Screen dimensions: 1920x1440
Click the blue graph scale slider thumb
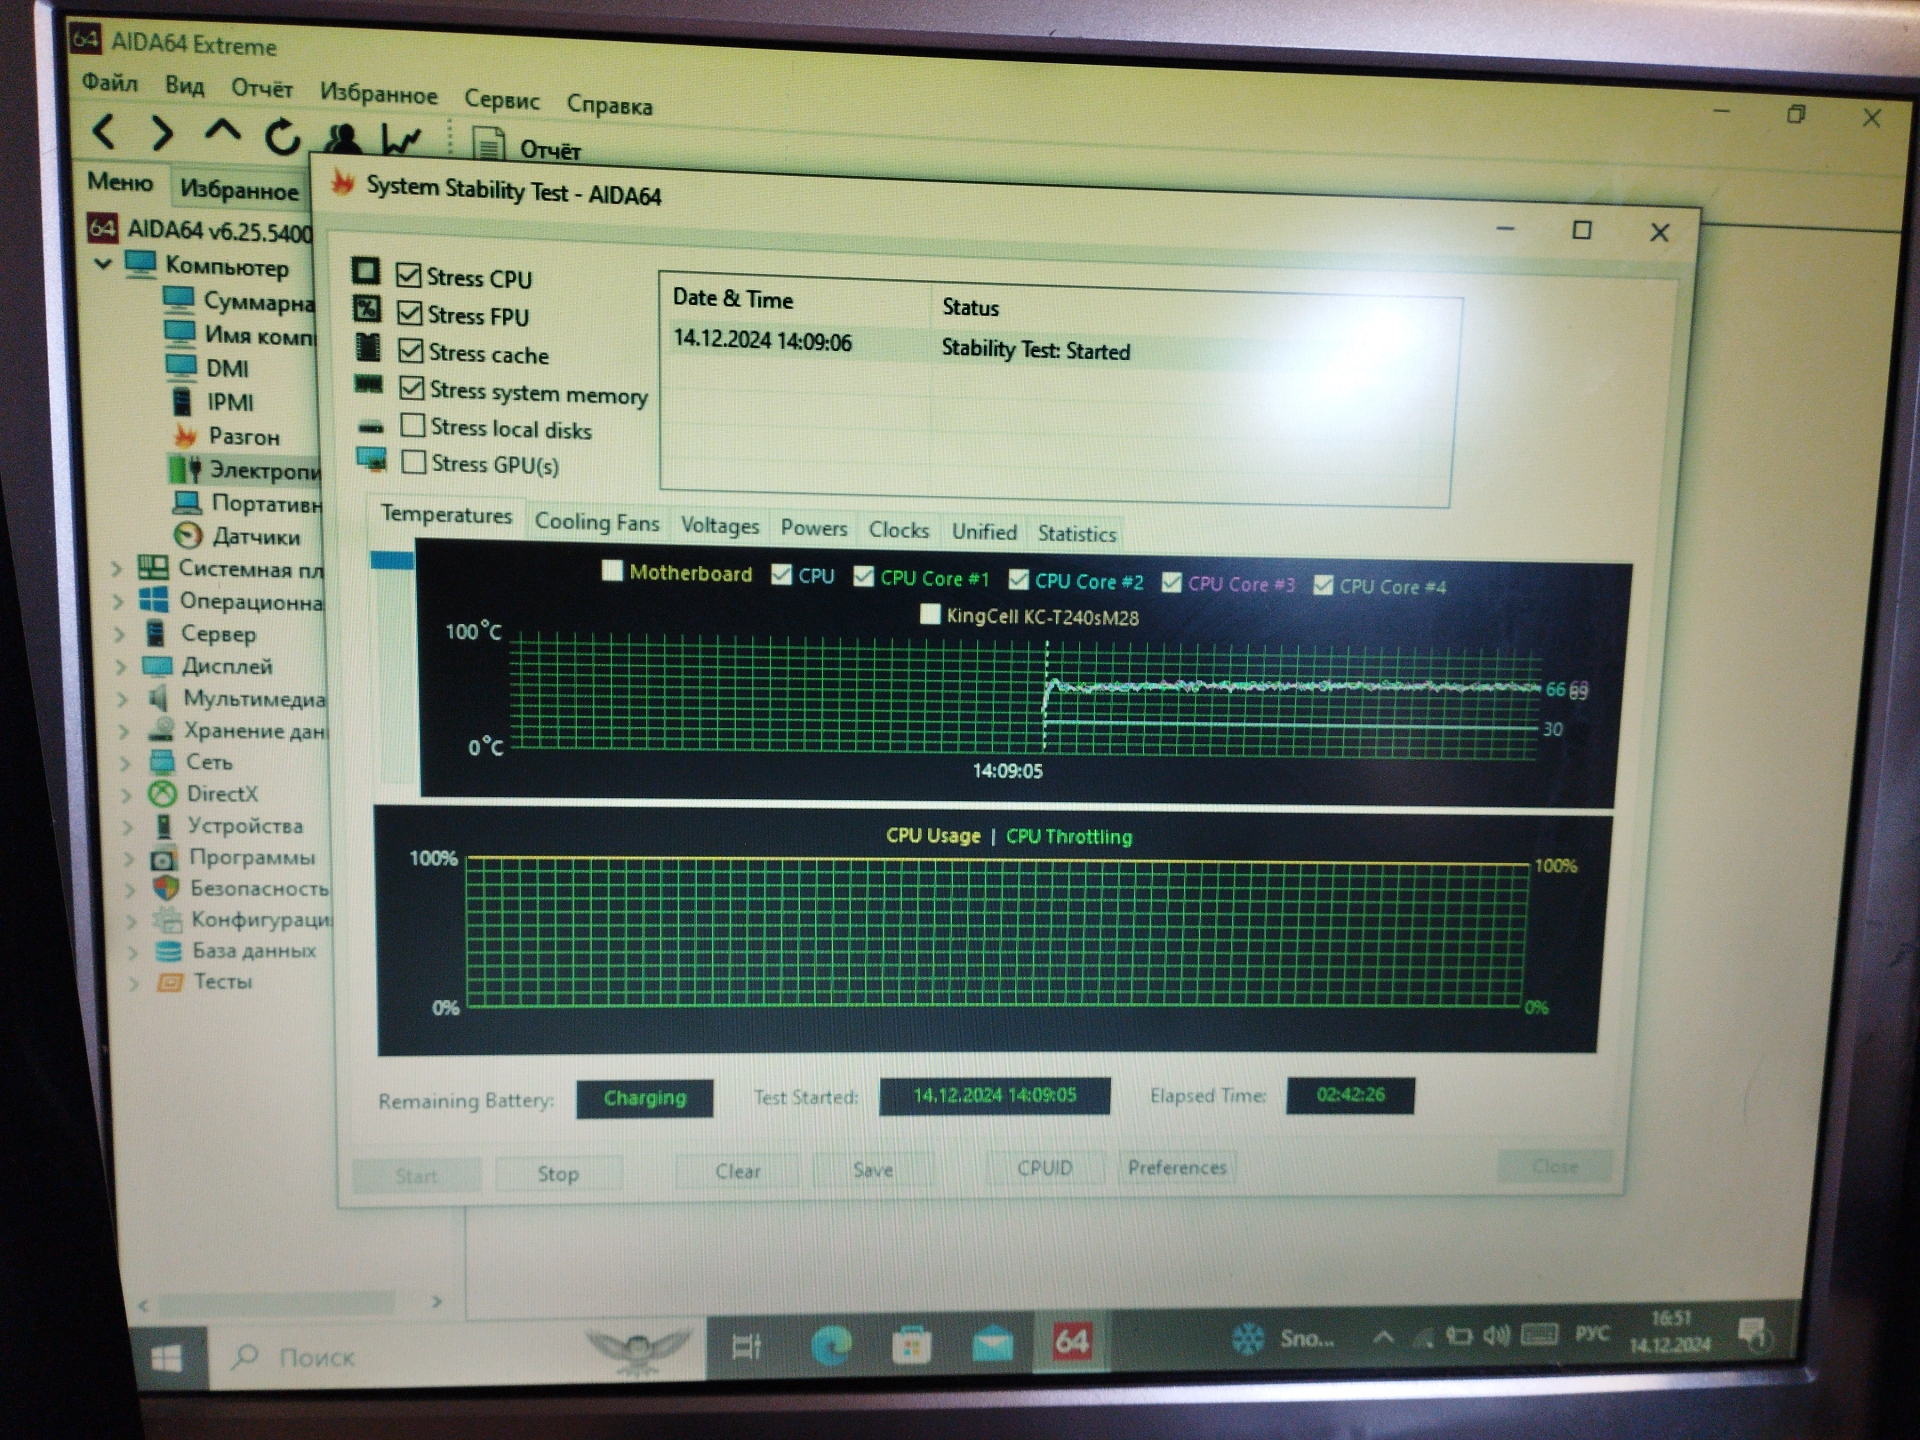pos(392,559)
